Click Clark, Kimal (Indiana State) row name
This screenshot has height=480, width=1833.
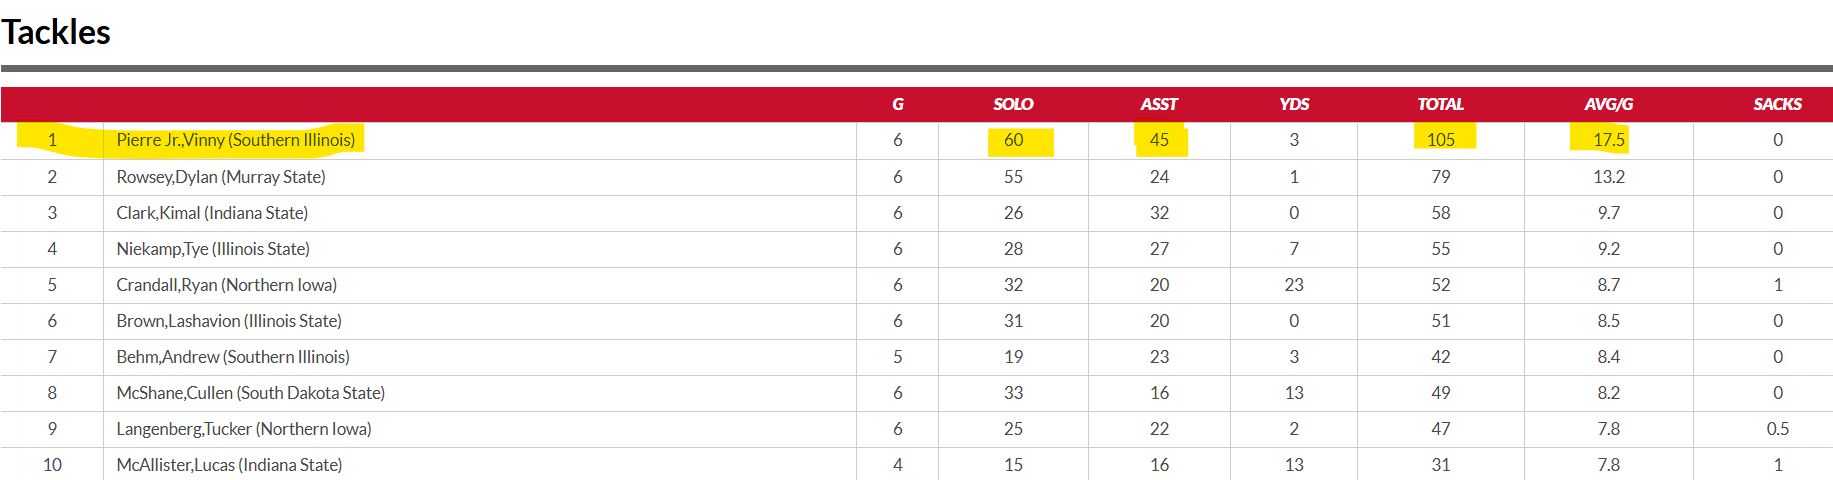(x=212, y=213)
